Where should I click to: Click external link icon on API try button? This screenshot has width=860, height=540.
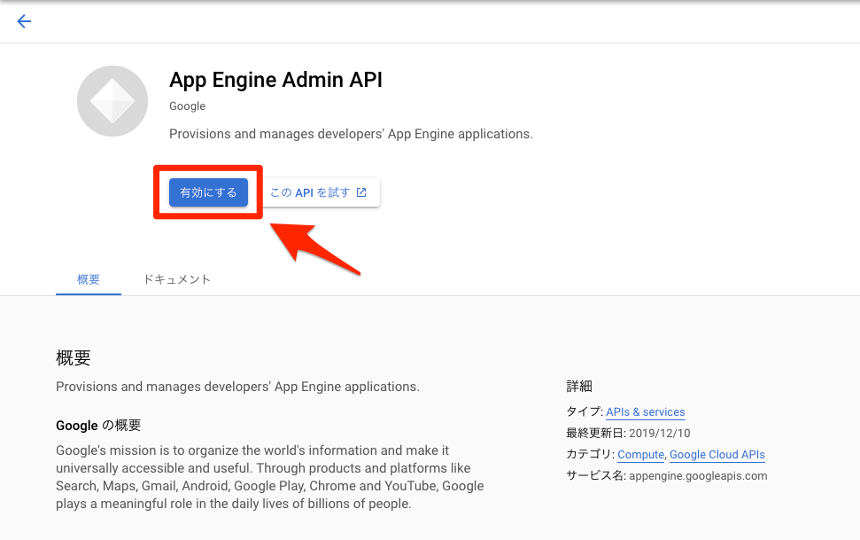[x=361, y=192]
